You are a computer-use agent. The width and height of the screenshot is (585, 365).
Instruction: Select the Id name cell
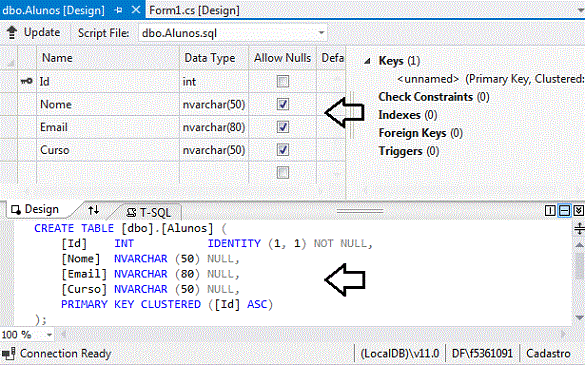[x=108, y=81]
